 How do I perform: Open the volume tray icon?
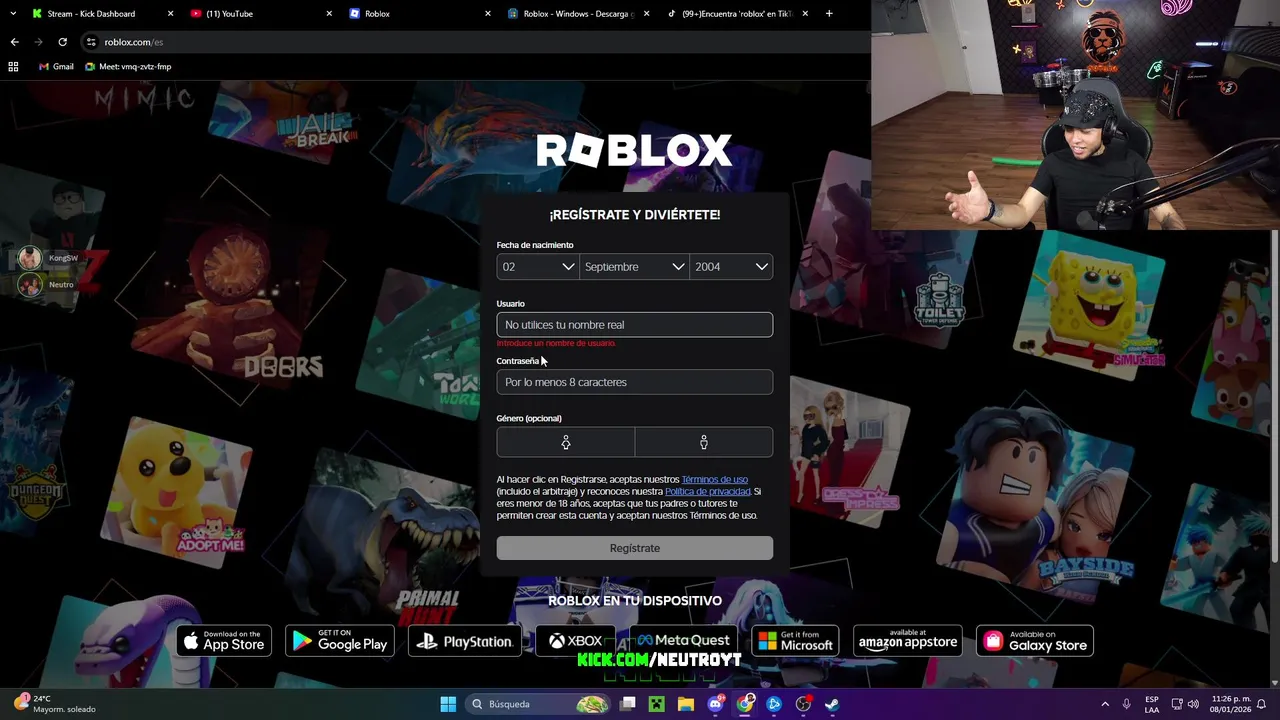(1193, 704)
